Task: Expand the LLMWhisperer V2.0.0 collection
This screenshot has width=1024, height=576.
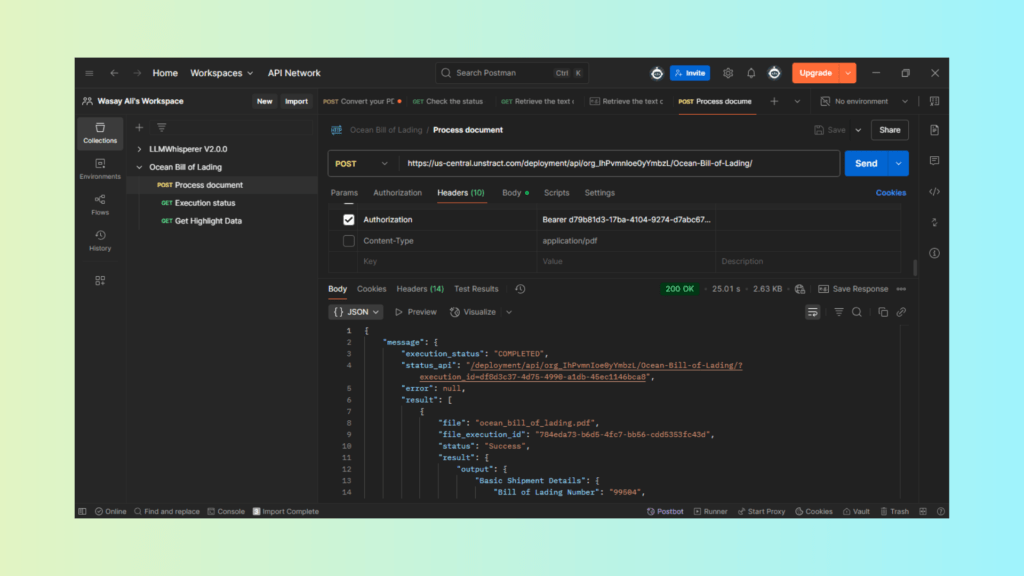Action: pyautogui.click(x=139, y=149)
